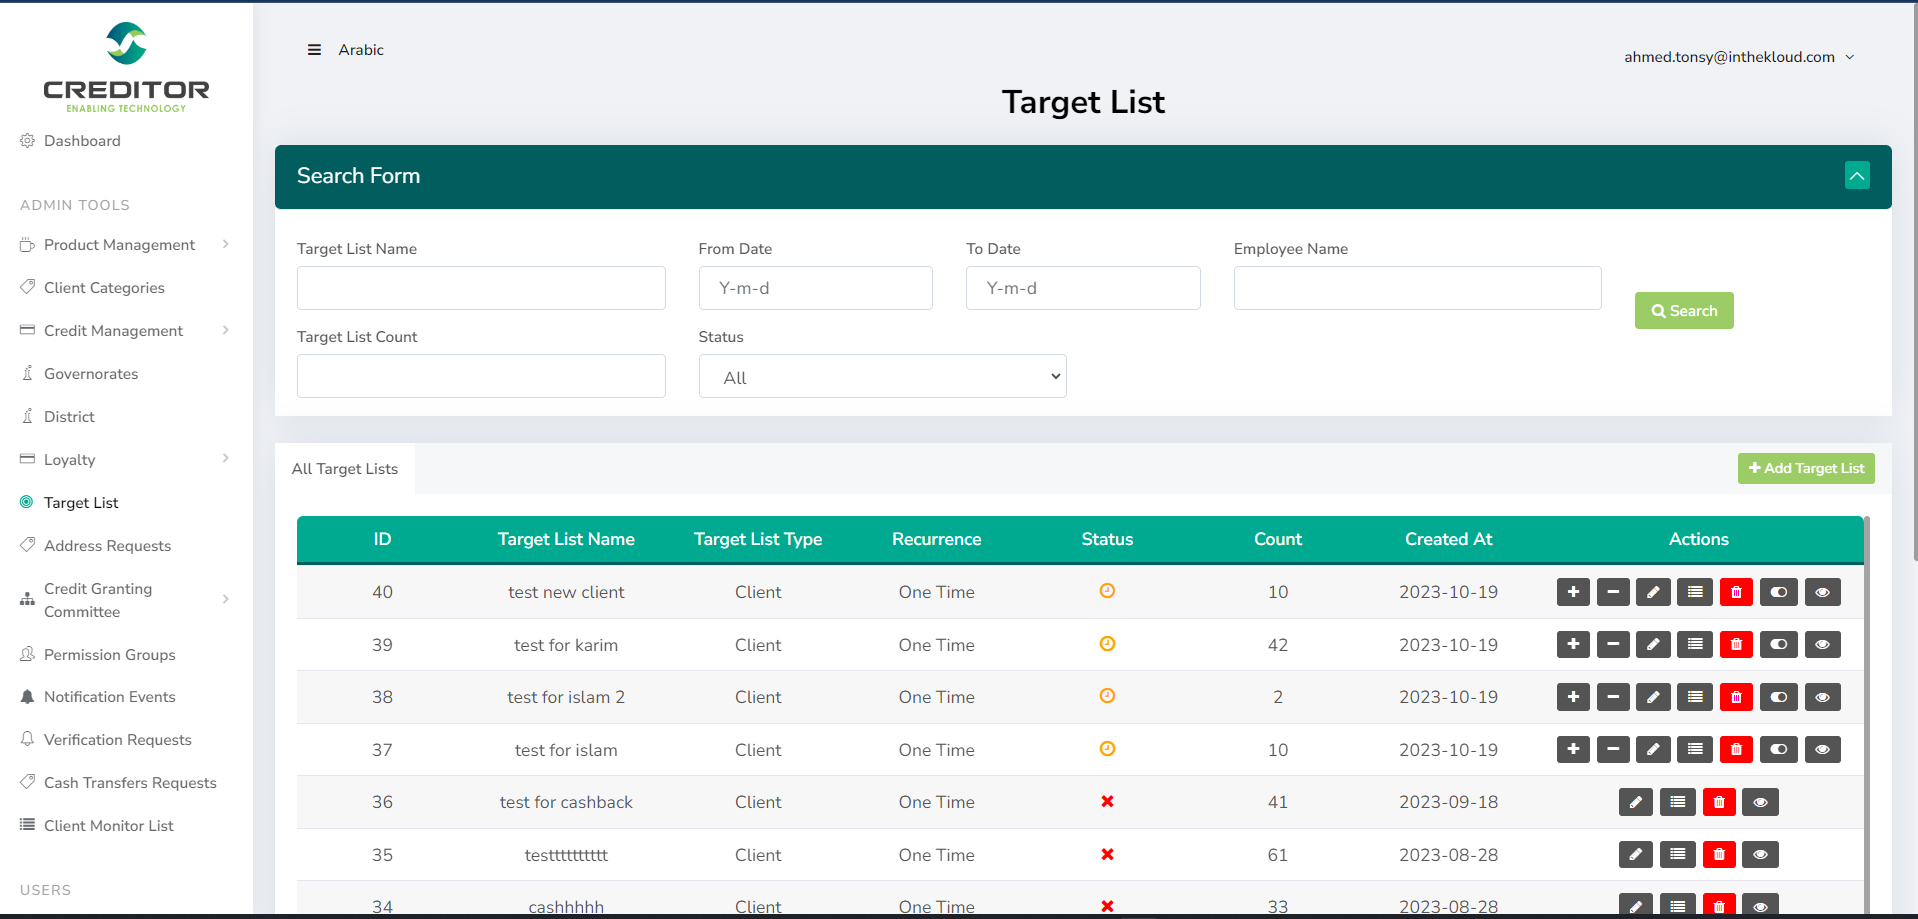Open hamburger menu icon beside Arabic

click(314, 50)
